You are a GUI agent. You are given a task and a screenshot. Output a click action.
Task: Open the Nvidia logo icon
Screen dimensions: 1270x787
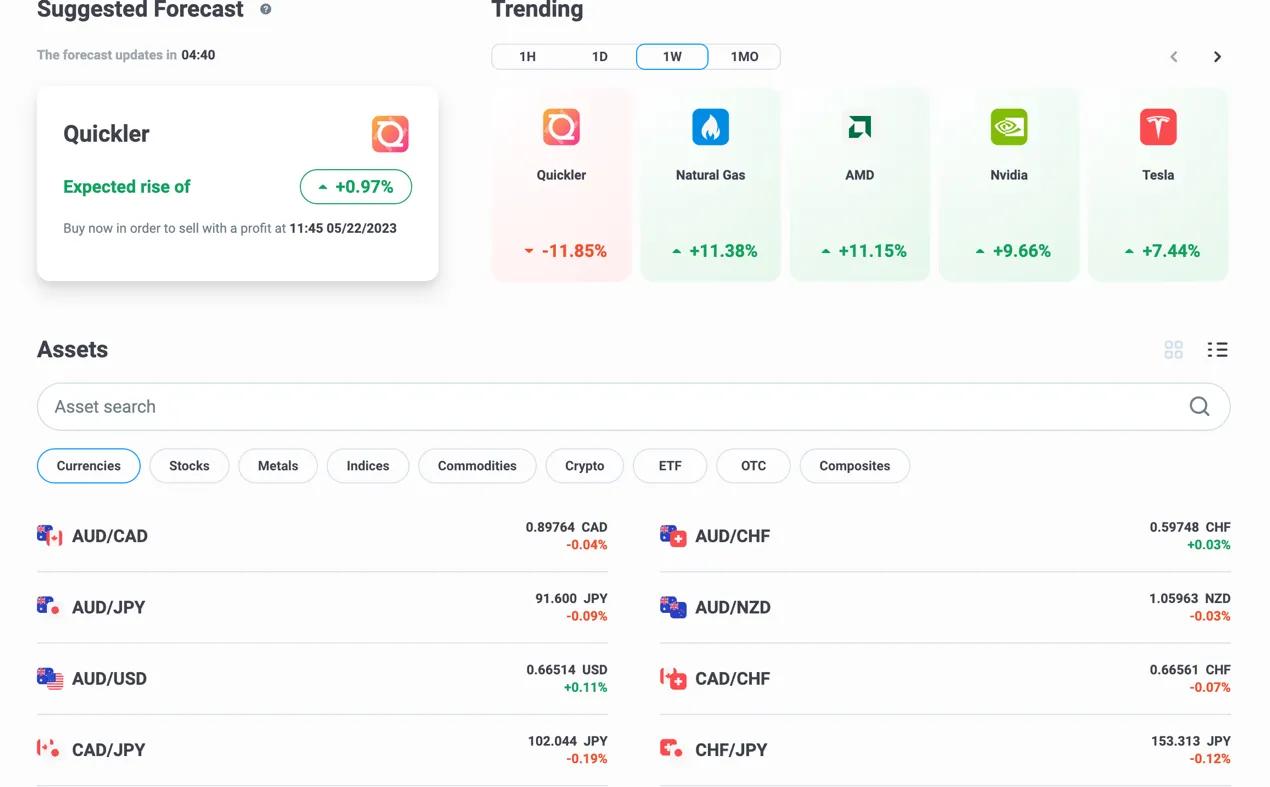1009,127
